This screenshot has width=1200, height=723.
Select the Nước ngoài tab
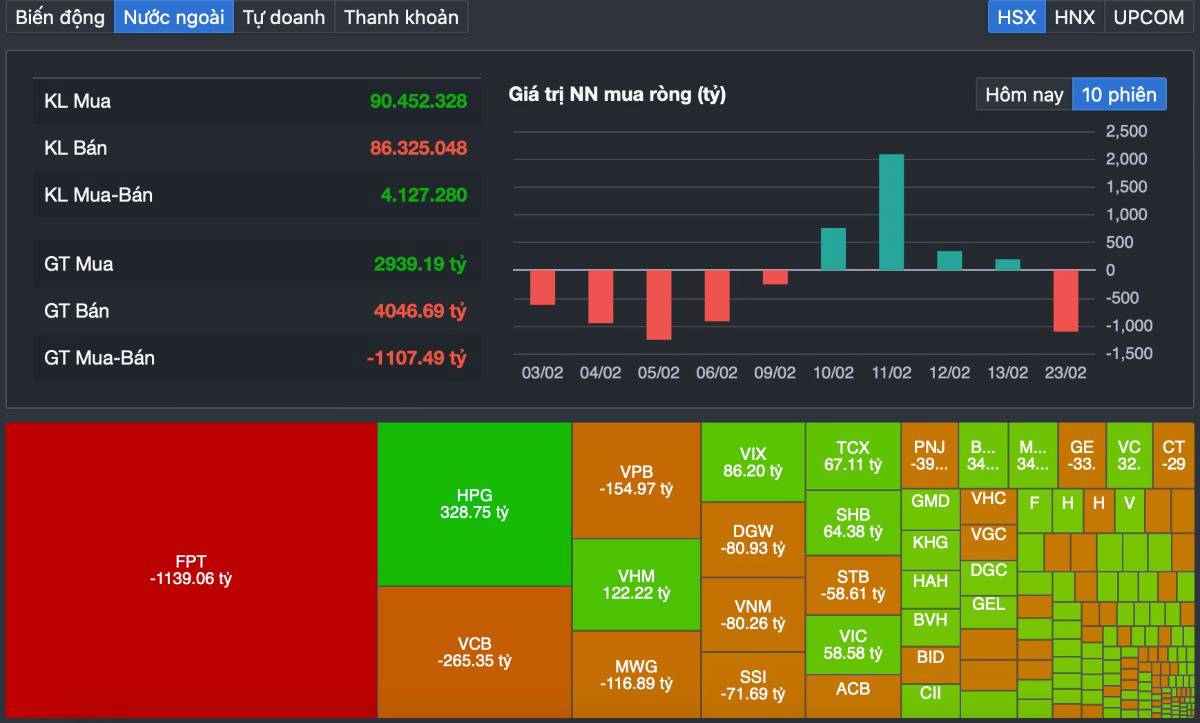pyautogui.click(x=174, y=17)
